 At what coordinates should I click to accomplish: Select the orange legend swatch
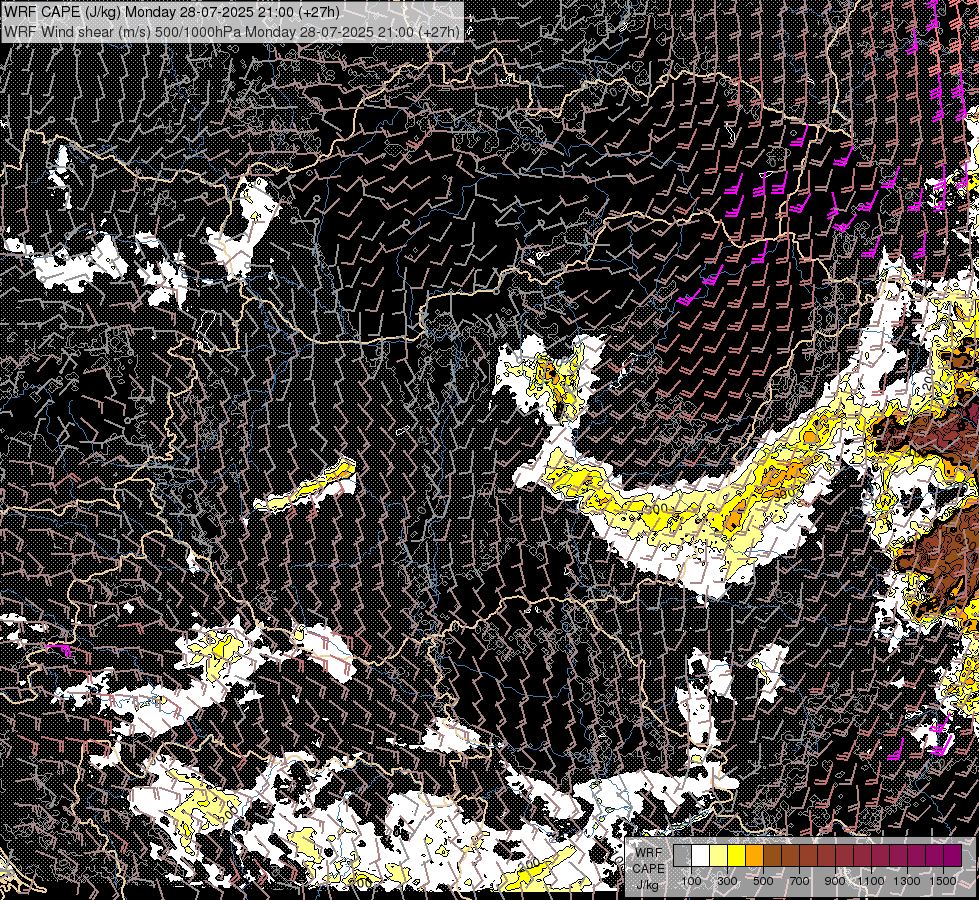coord(754,855)
